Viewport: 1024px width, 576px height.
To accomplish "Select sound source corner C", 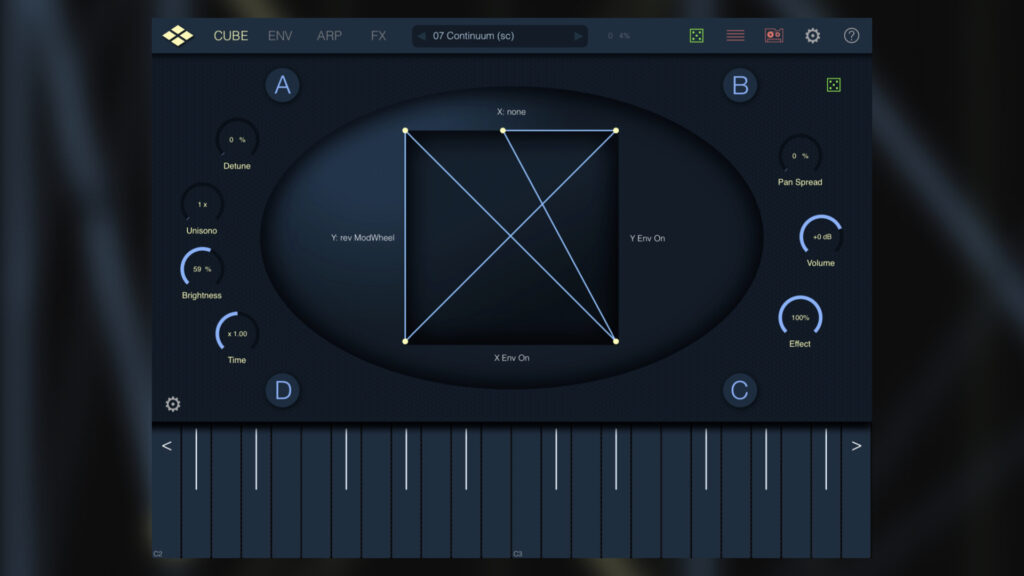I will (739, 390).
